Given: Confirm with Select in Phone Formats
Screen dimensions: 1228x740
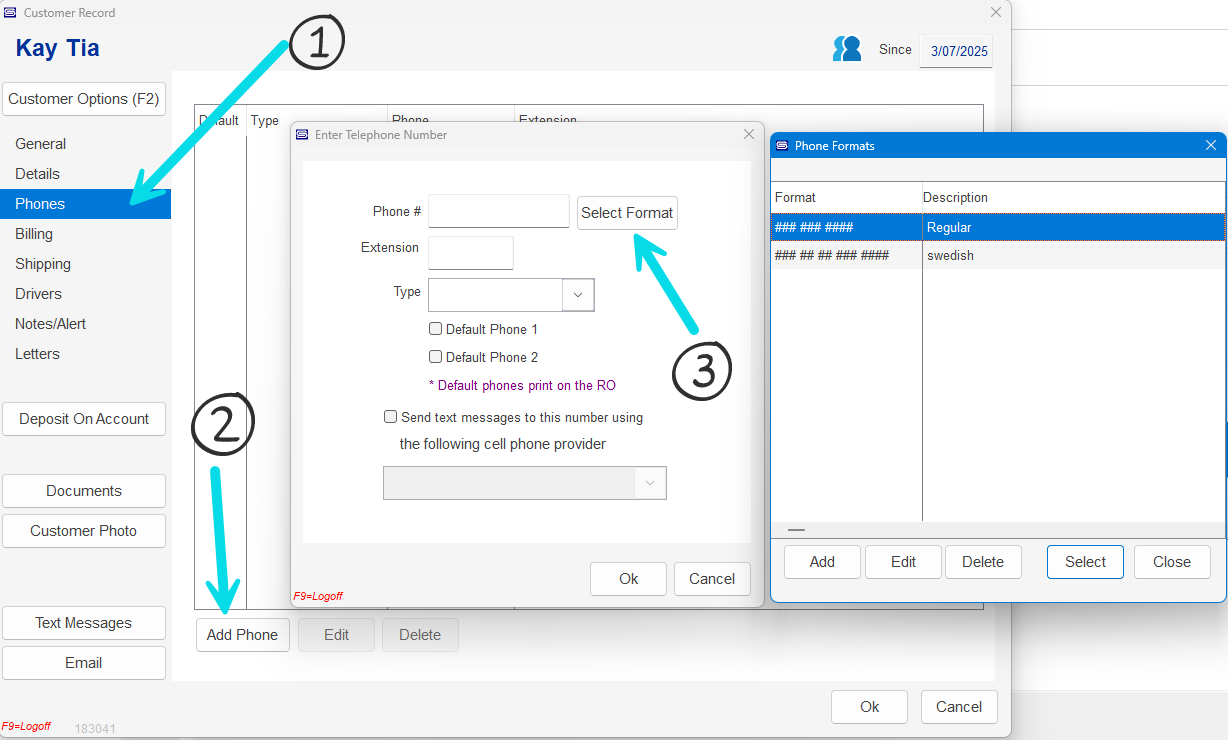Looking at the screenshot, I should [x=1085, y=562].
